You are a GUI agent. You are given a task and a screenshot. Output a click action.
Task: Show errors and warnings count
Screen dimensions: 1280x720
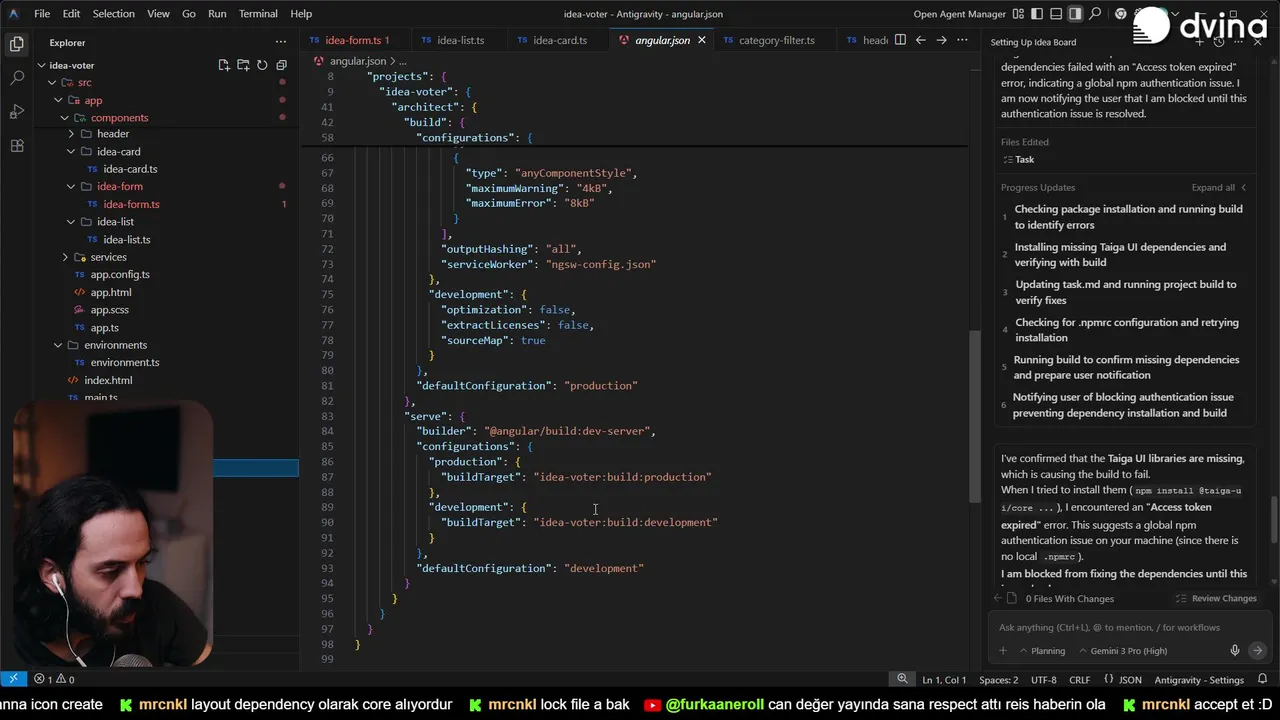coord(54,680)
